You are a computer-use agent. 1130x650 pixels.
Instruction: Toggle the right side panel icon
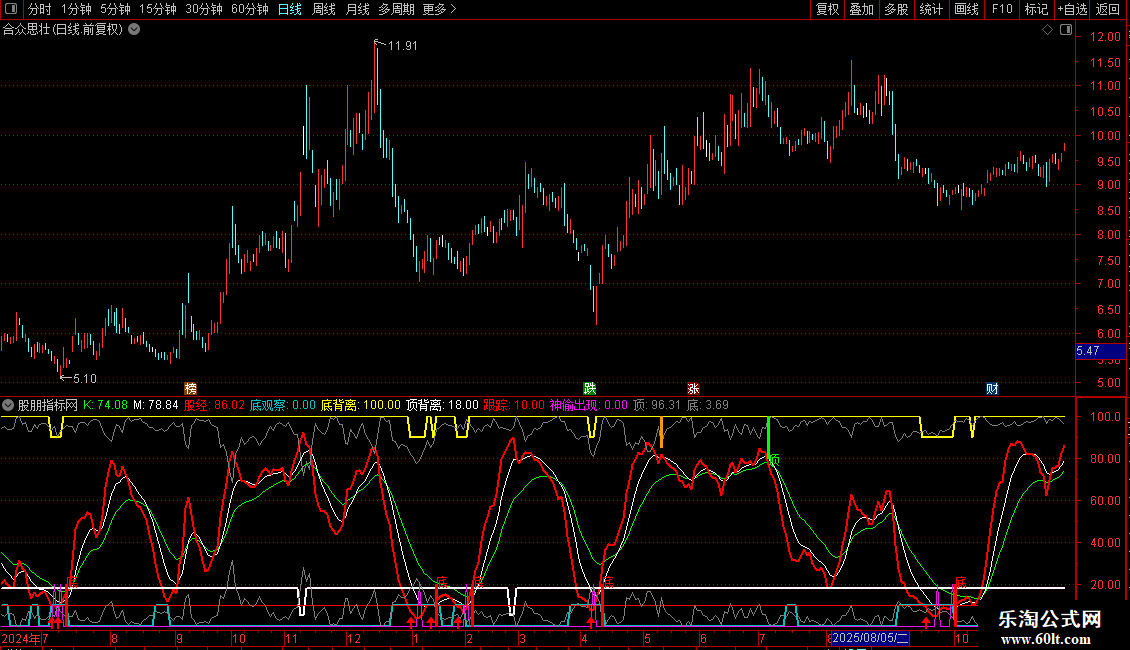click(1065, 30)
